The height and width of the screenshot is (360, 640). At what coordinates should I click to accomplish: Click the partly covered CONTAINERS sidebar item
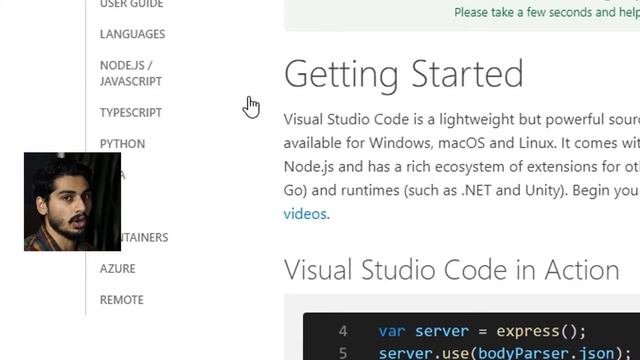click(x=144, y=238)
